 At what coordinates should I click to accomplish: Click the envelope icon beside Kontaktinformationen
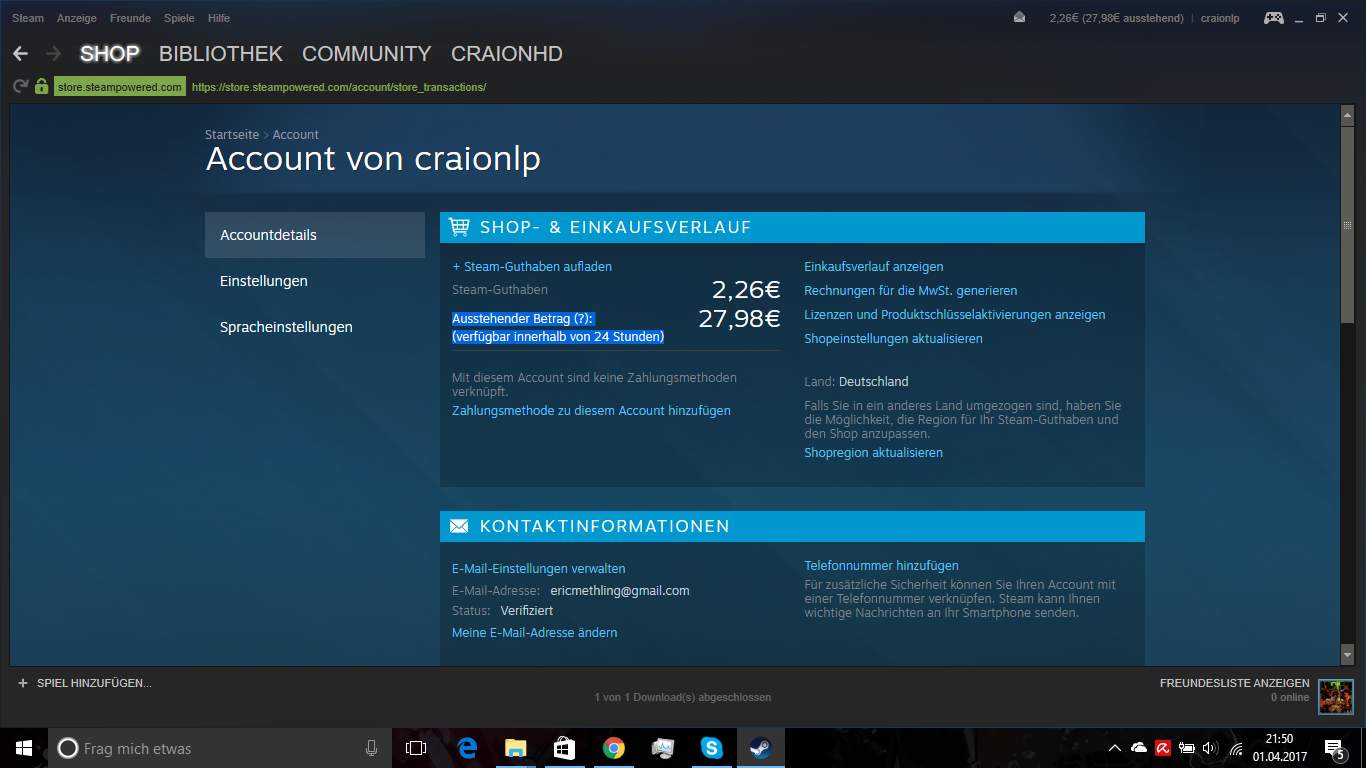coord(459,526)
